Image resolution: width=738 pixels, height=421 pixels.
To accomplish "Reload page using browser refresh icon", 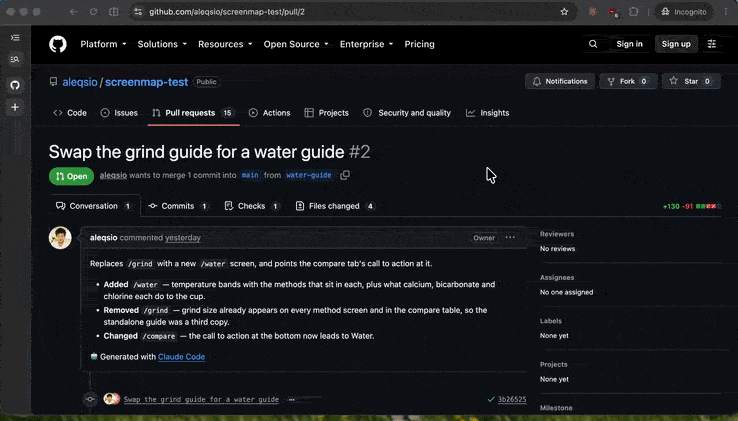I will point(94,12).
